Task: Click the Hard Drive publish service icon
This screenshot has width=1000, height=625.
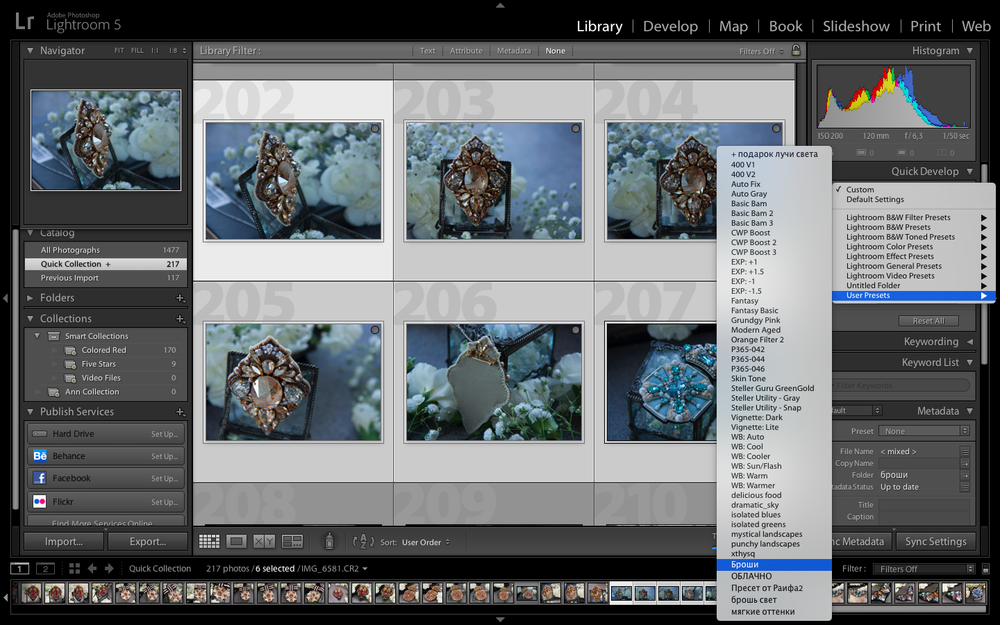Action: (40, 434)
